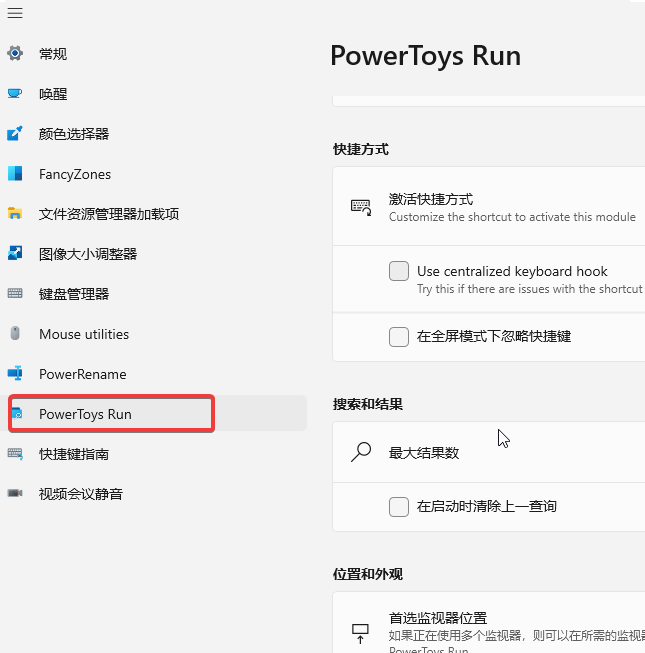Click the monitor icon beside 首选监视器位置
Screen dimensions: 645x653
click(x=361, y=633)
